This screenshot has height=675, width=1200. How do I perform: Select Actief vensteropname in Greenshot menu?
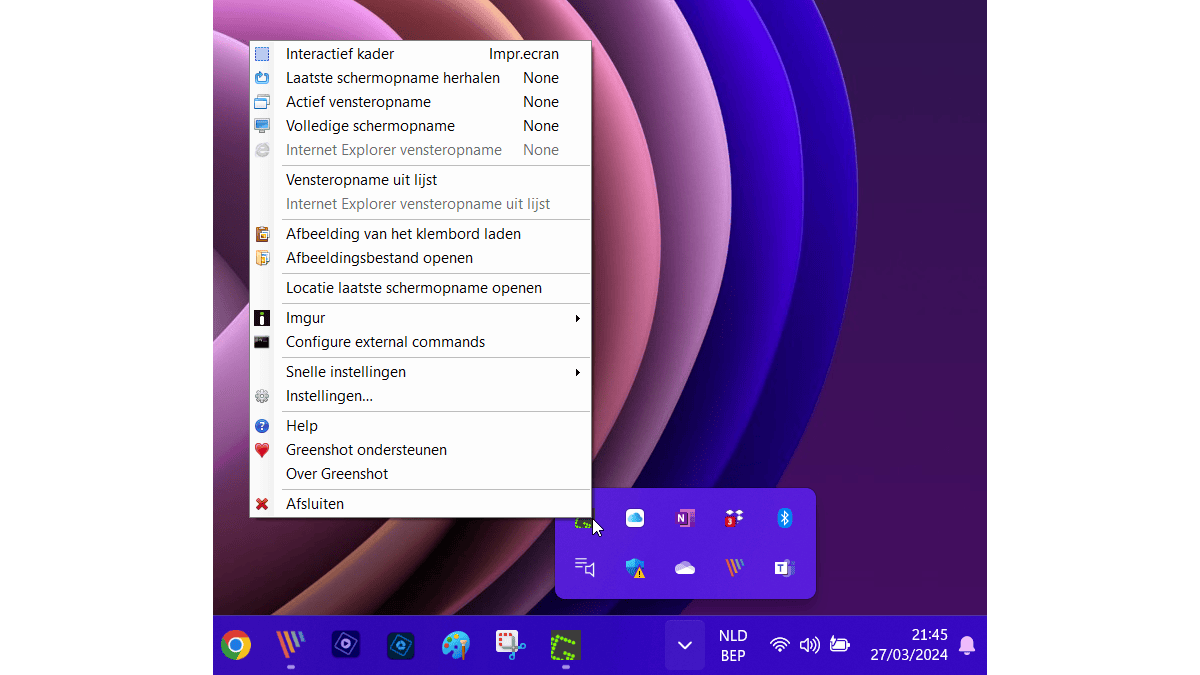point(420,102)
